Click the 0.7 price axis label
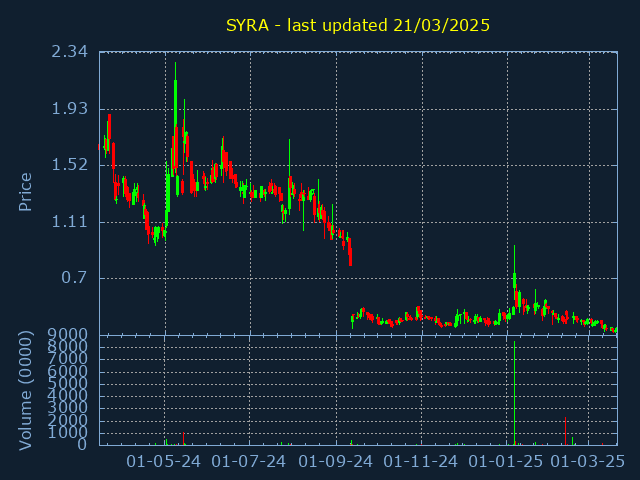The image size is (640, 480). (74, 278)
